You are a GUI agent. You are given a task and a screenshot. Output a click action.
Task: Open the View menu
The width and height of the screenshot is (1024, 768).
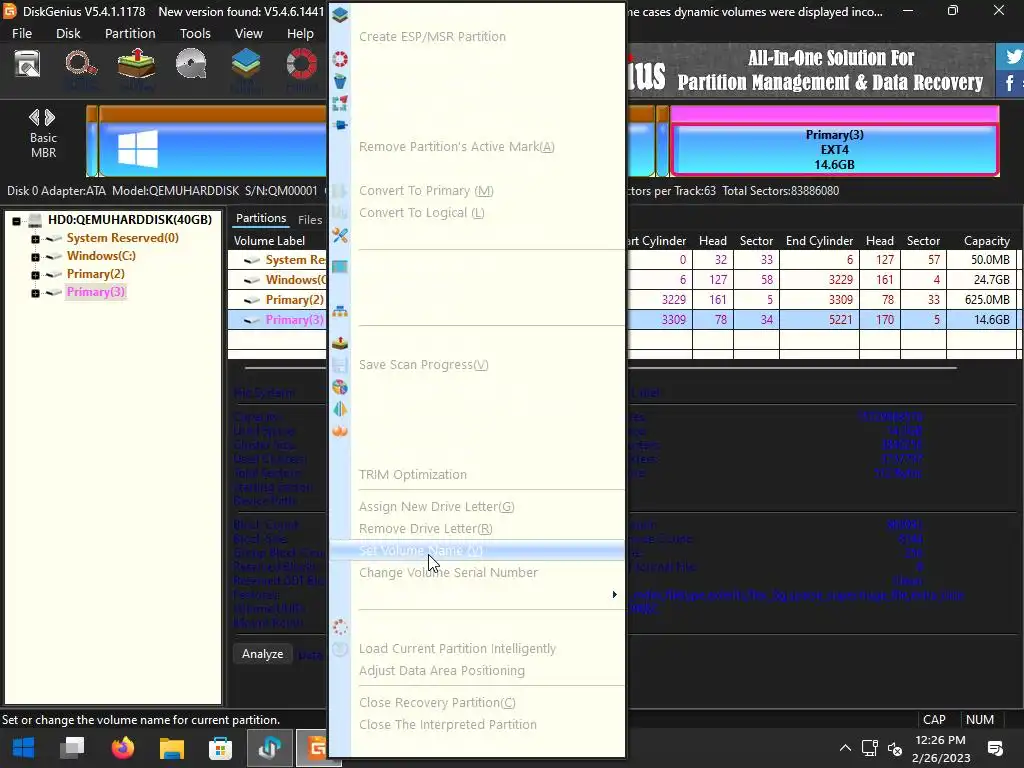point(249,33)
